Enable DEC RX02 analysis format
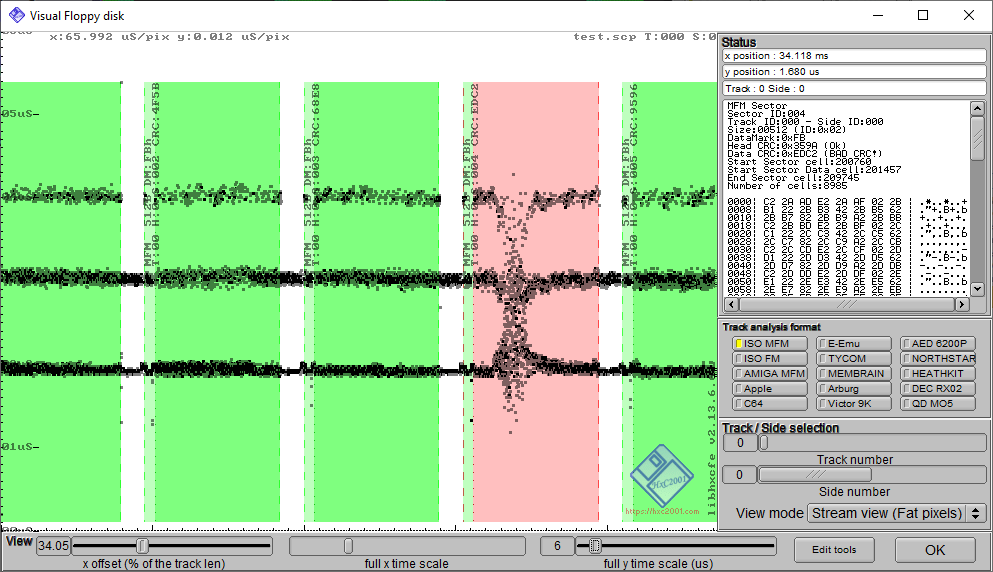 [x=938, y=389]
